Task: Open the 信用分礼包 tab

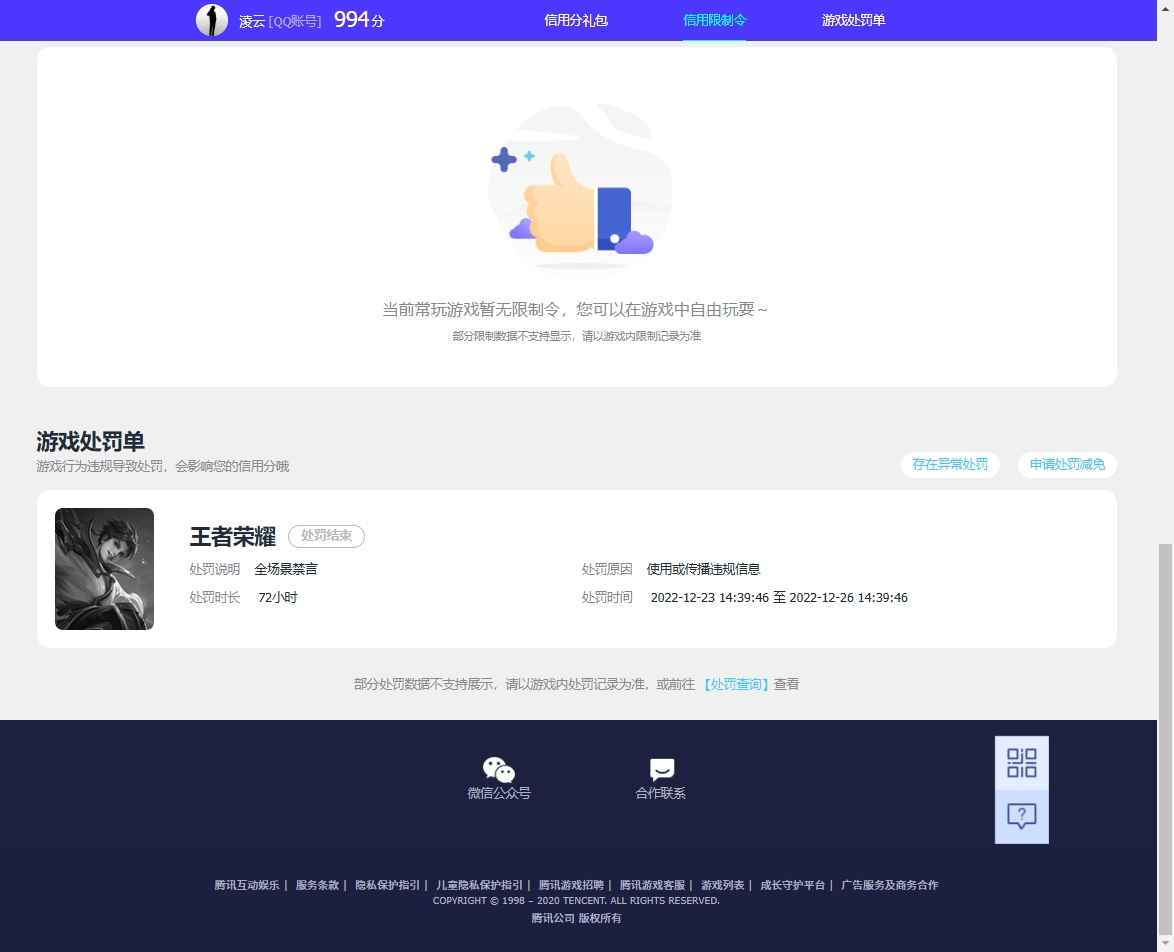Action: tap(576, 20)
